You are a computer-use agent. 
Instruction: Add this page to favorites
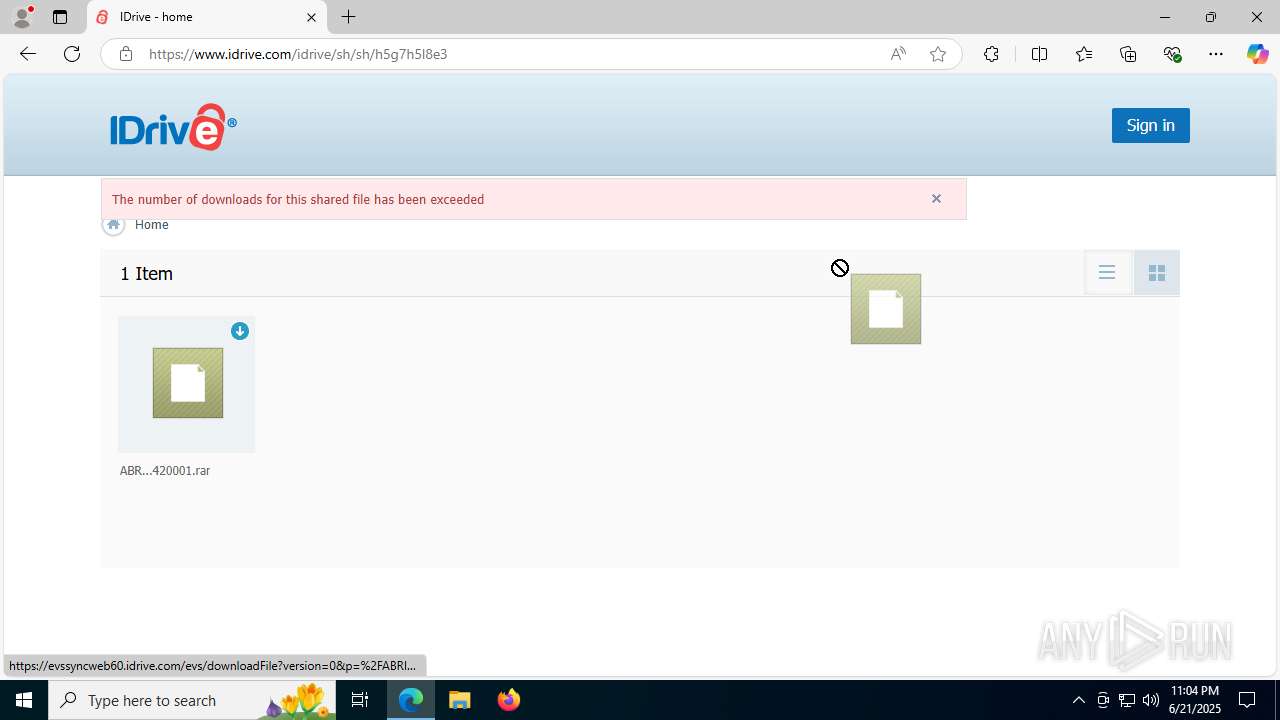click(938, 54)
